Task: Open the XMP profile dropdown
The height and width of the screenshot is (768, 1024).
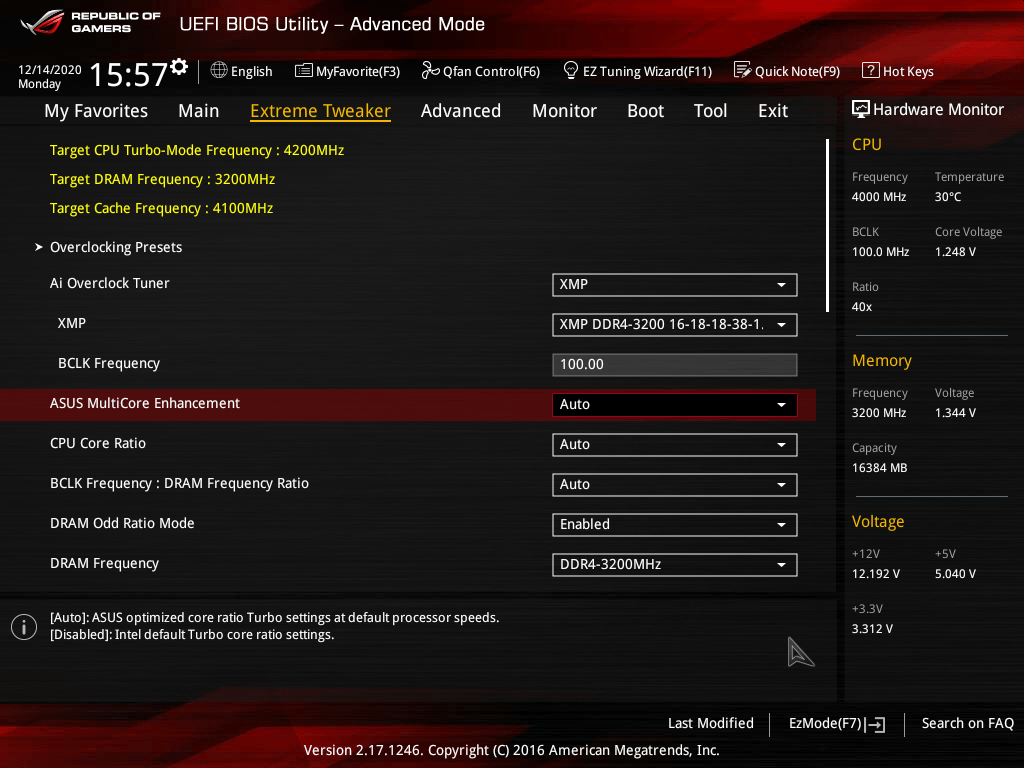Action: click(674, 324)
